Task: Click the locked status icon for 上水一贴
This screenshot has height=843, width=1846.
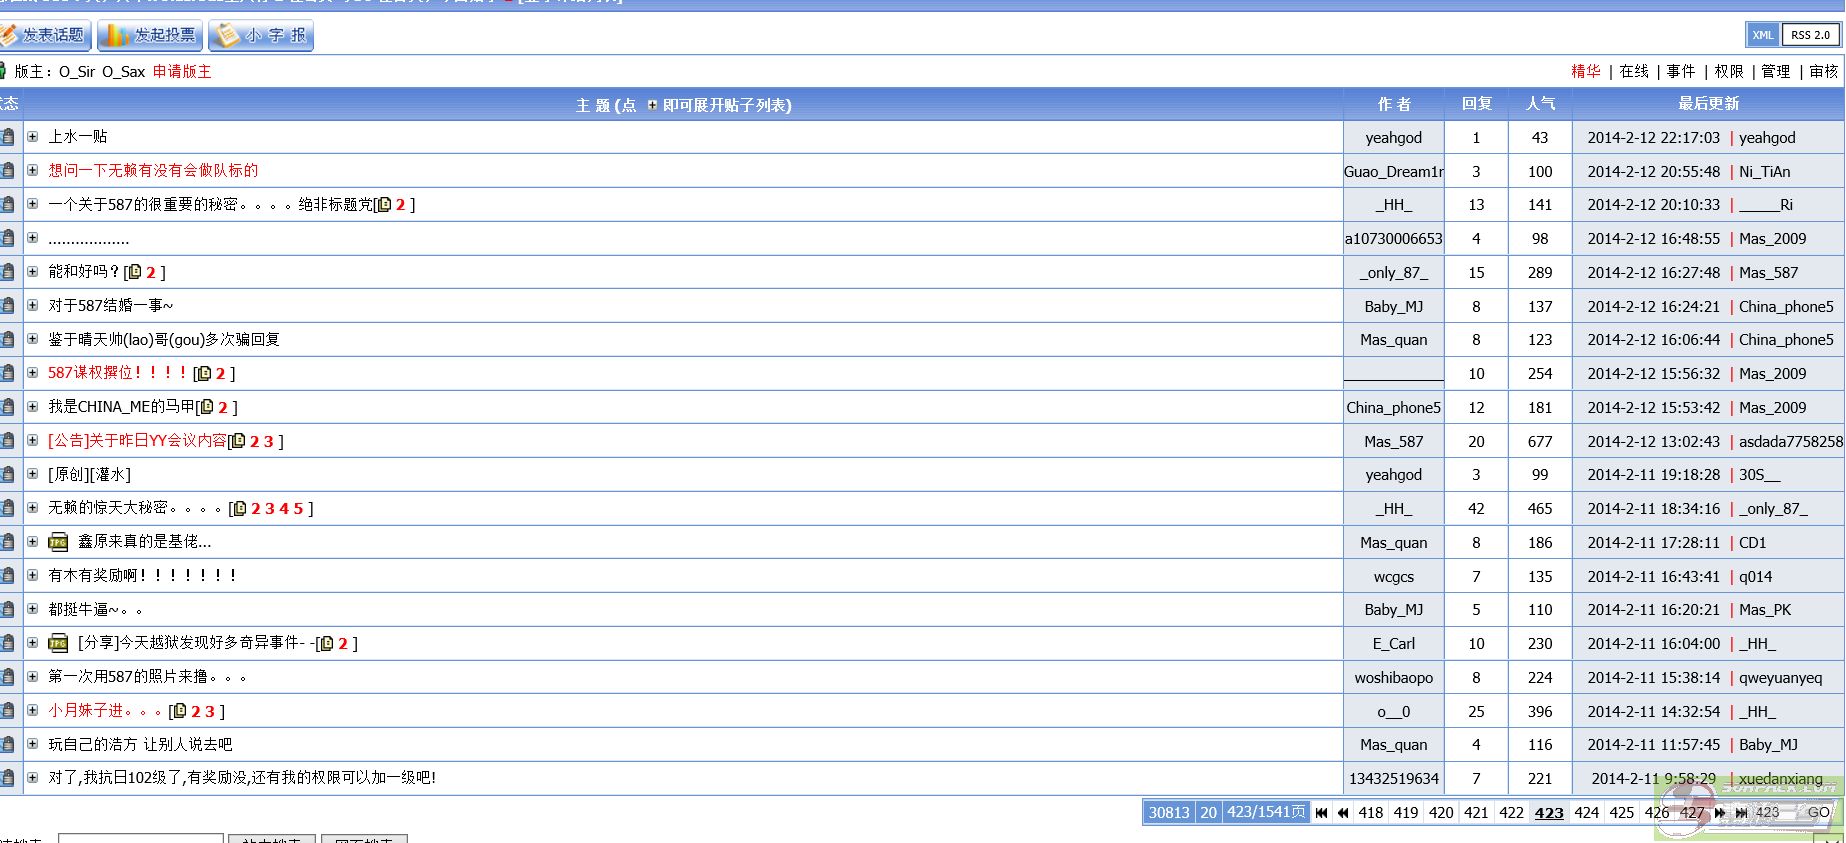Action: 8,137
